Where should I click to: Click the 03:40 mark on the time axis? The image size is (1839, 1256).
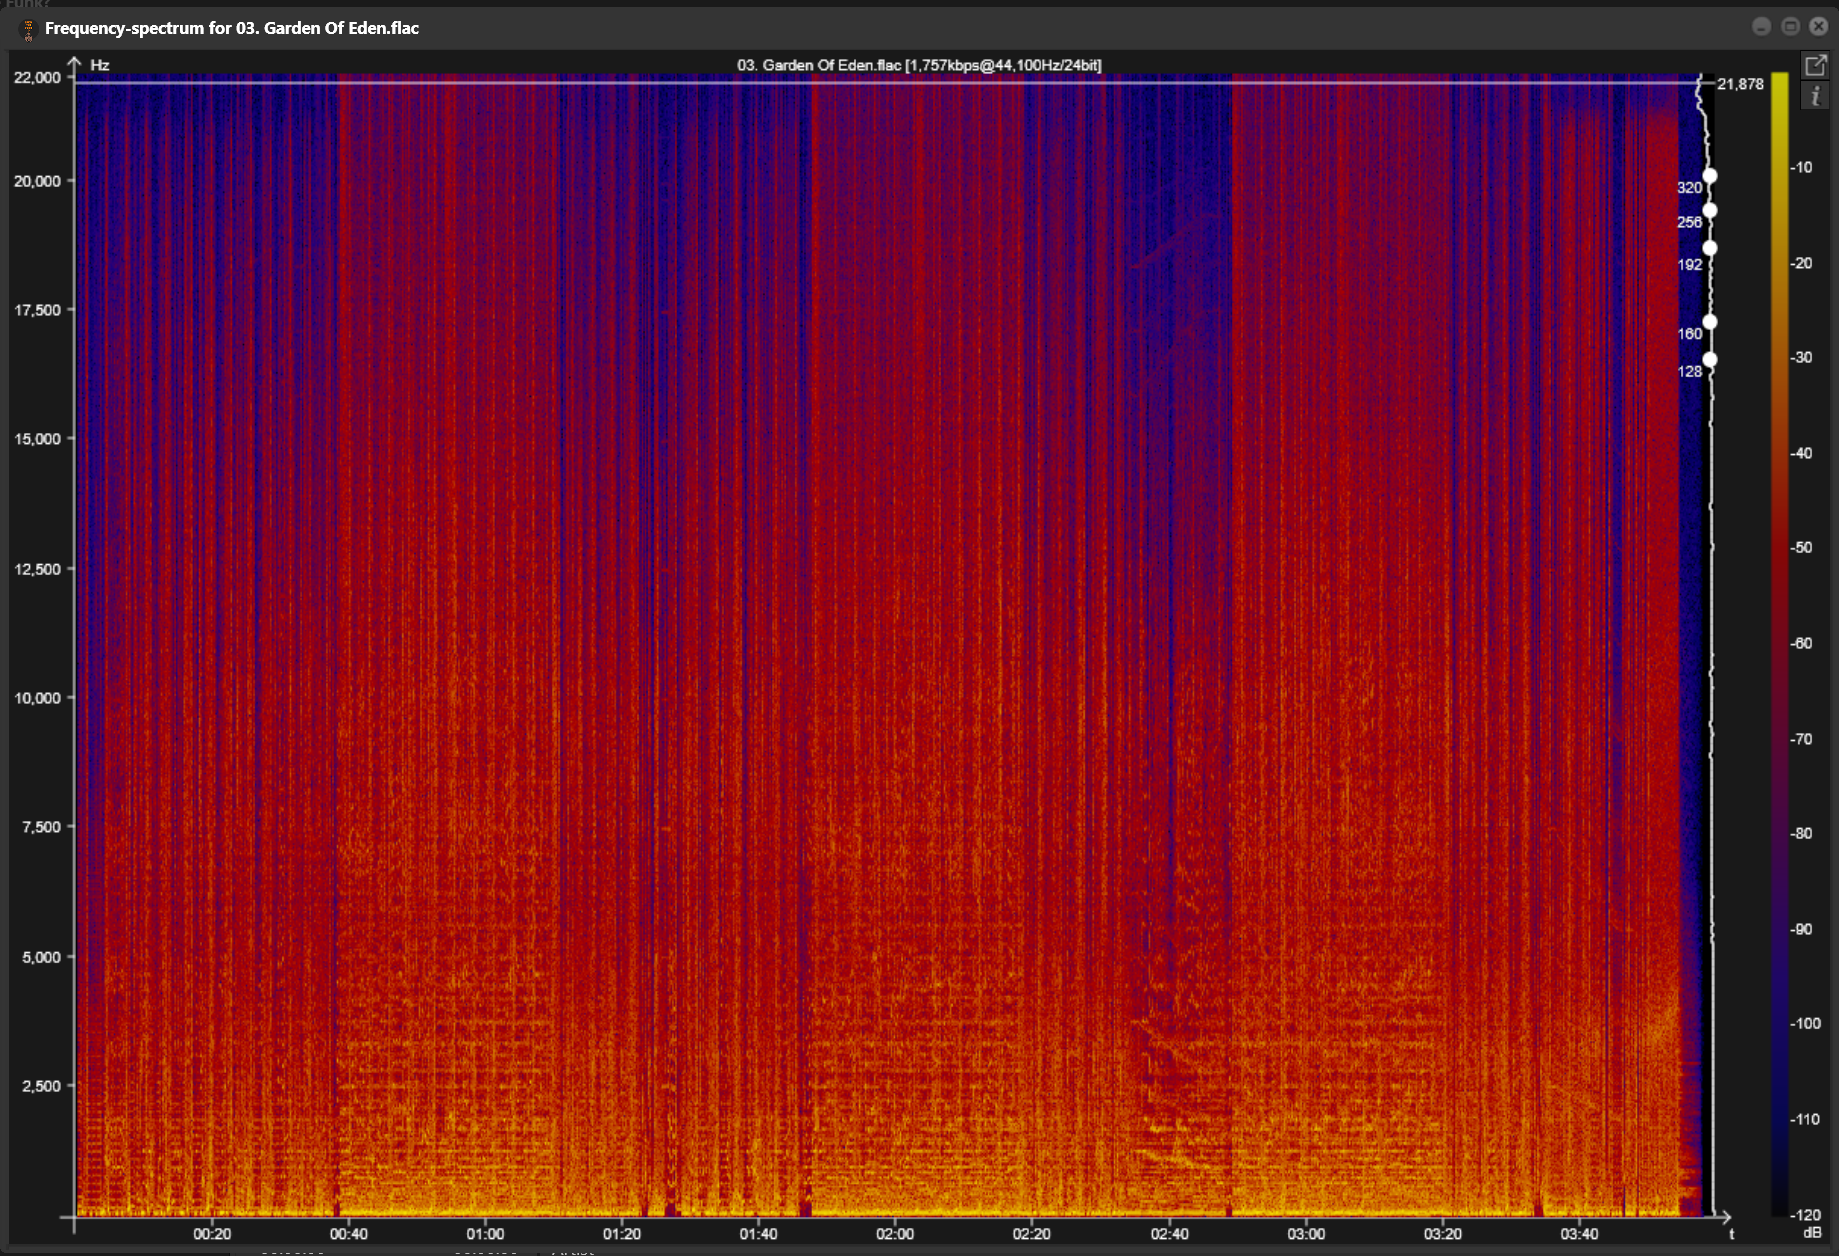(x=1579, y=1234)
